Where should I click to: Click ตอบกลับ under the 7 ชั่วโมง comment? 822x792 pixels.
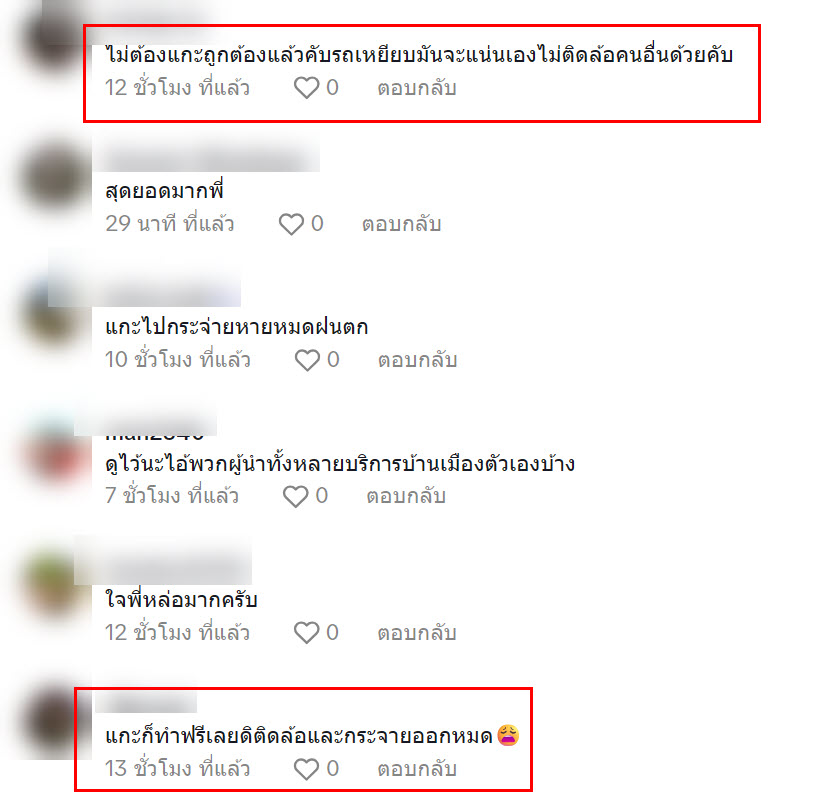pos(406,496)
